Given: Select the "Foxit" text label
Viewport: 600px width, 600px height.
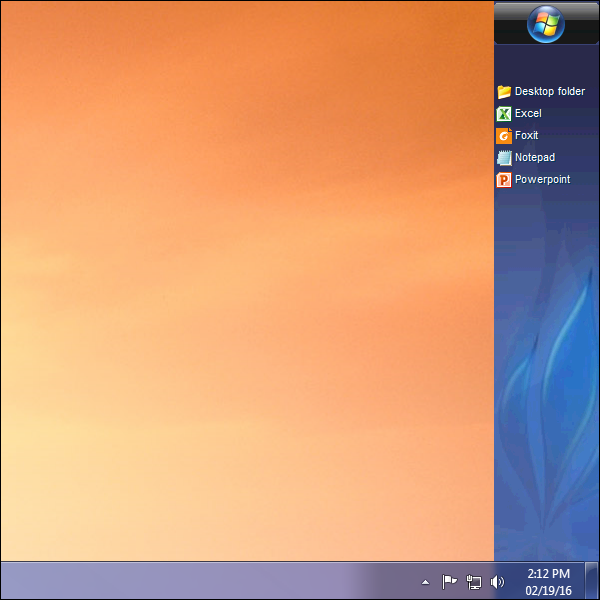Looking at the screenshot, I should pyautogui.click(x=527, y=136).
